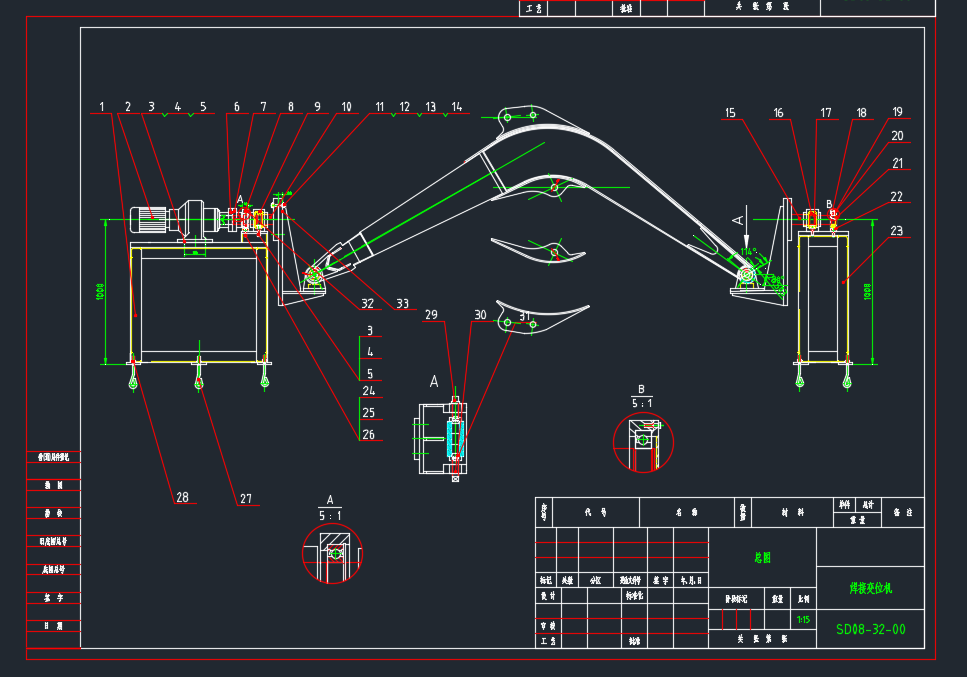Select the part number 14 label
Viewport: 967px width, 677px height.
pos(456,107)
